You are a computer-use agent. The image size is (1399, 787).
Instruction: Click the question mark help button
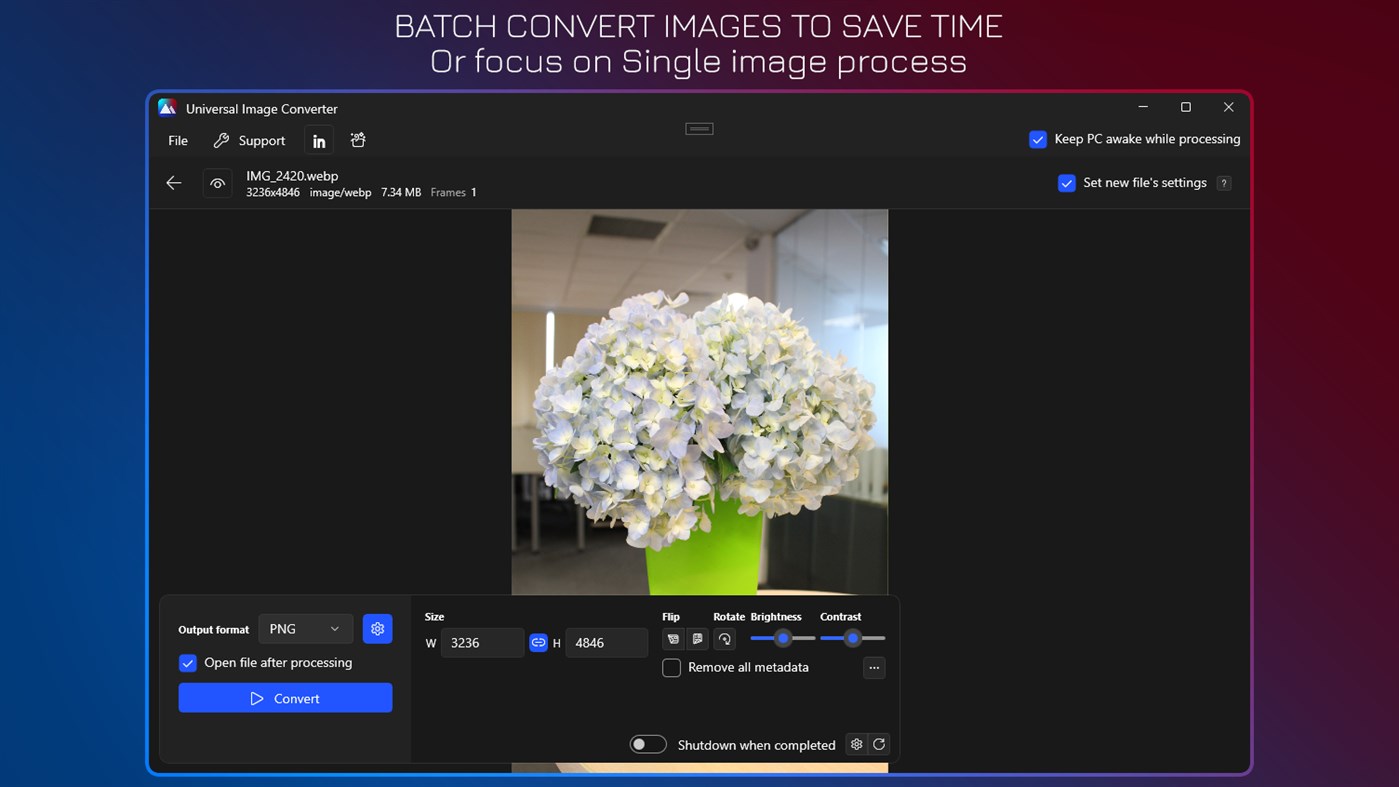point(1223,183)
